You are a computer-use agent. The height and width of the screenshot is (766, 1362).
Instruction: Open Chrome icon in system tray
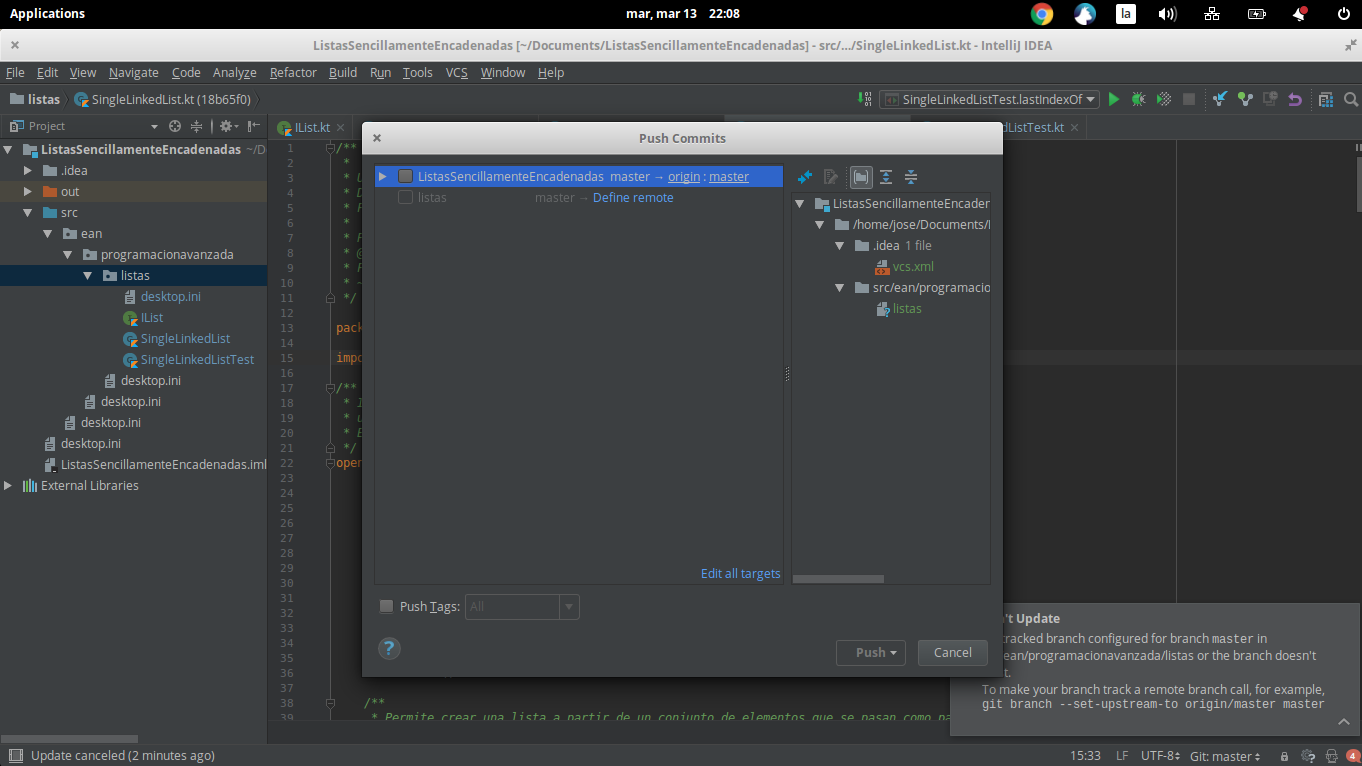click(1042, 14)
